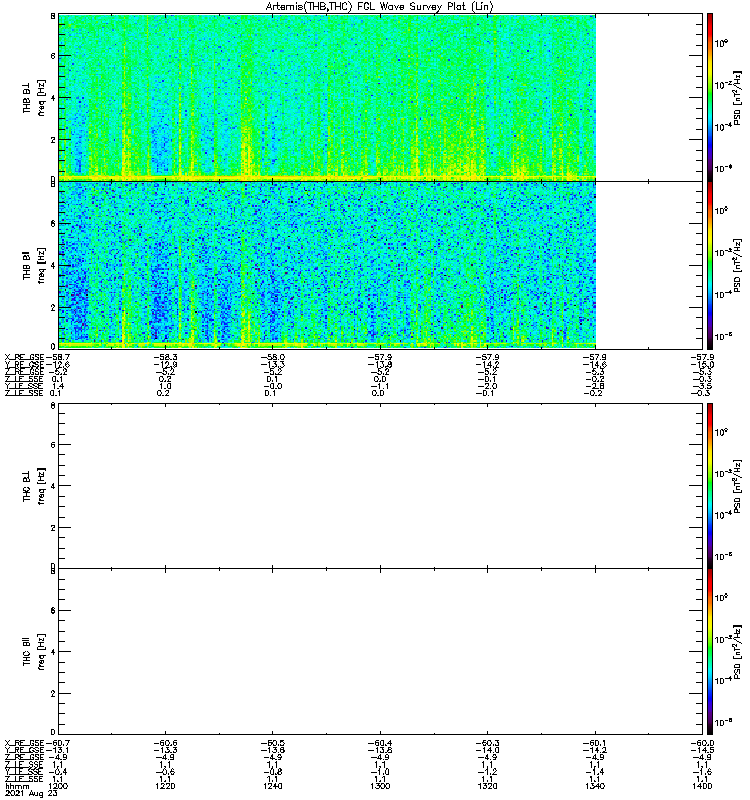Click the time label '1300'

[x=380, y=786]
